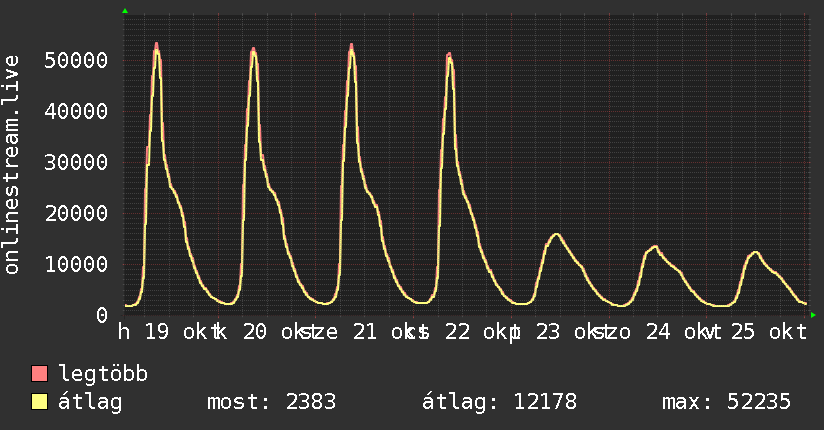Click the 10000 y-axis label
This screenshot has width=824, height=430.
pyautogui.click(x=76, y=264)
